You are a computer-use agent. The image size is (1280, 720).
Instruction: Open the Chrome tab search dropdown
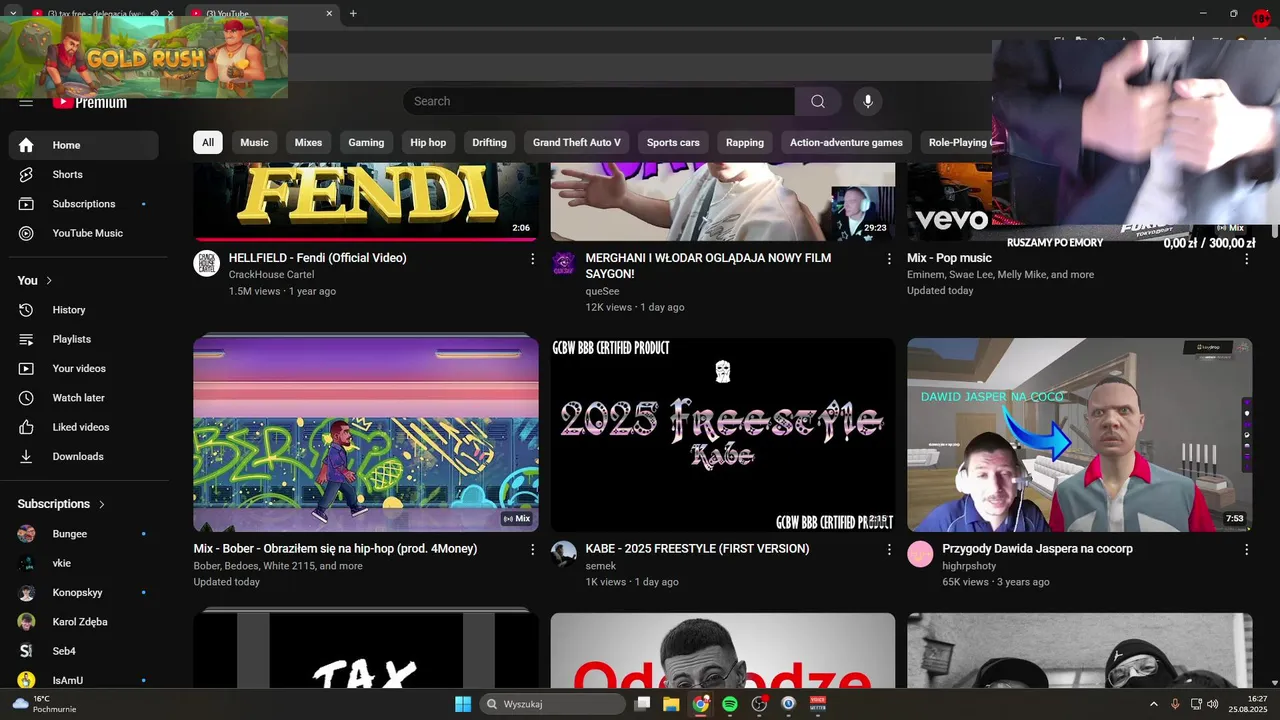(13, 14)
